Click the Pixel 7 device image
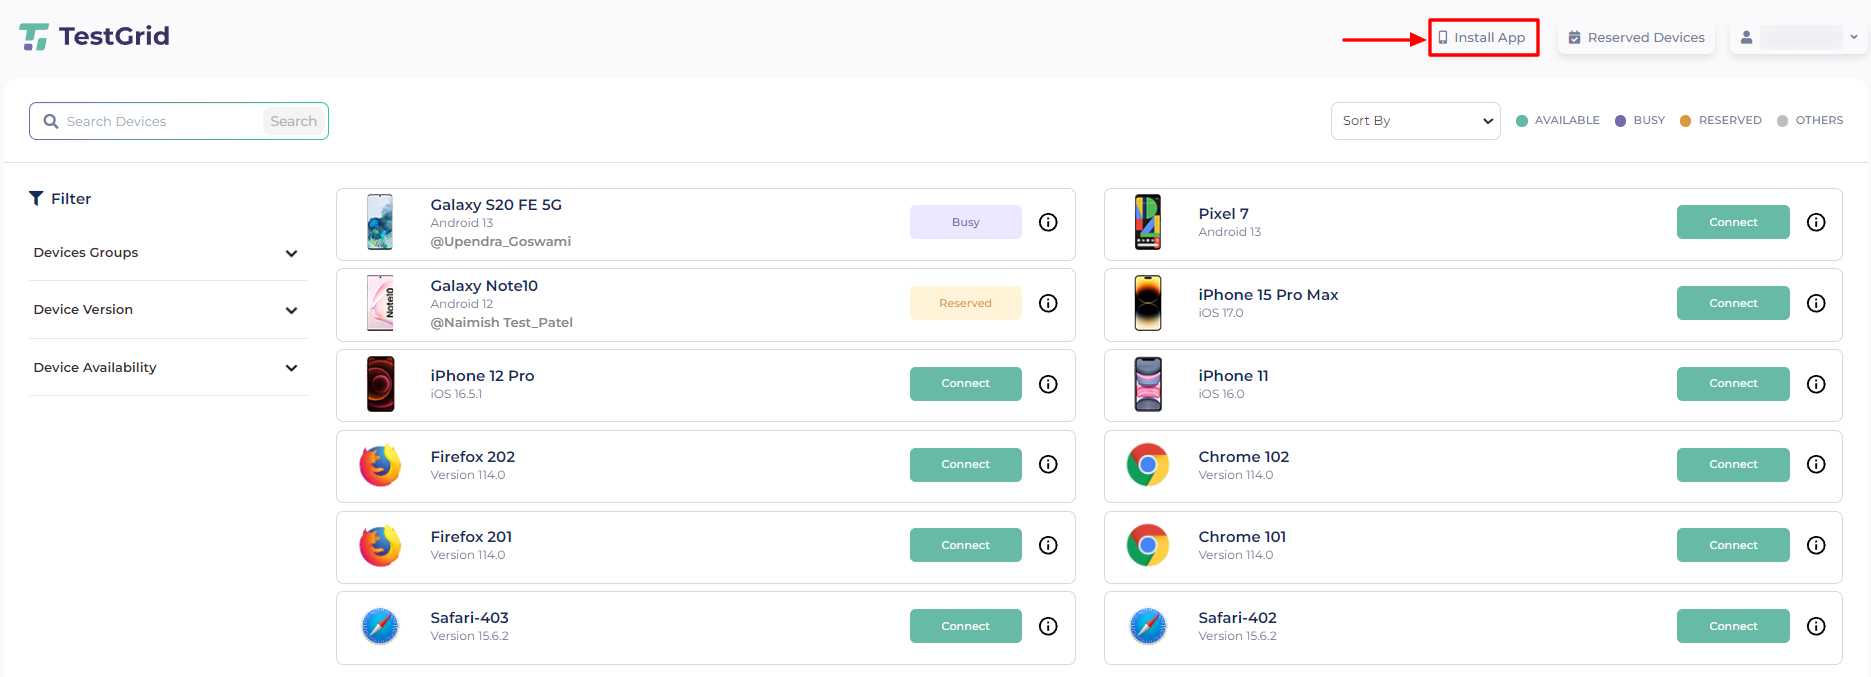The image size is (1871, 677). (1148, 222)
